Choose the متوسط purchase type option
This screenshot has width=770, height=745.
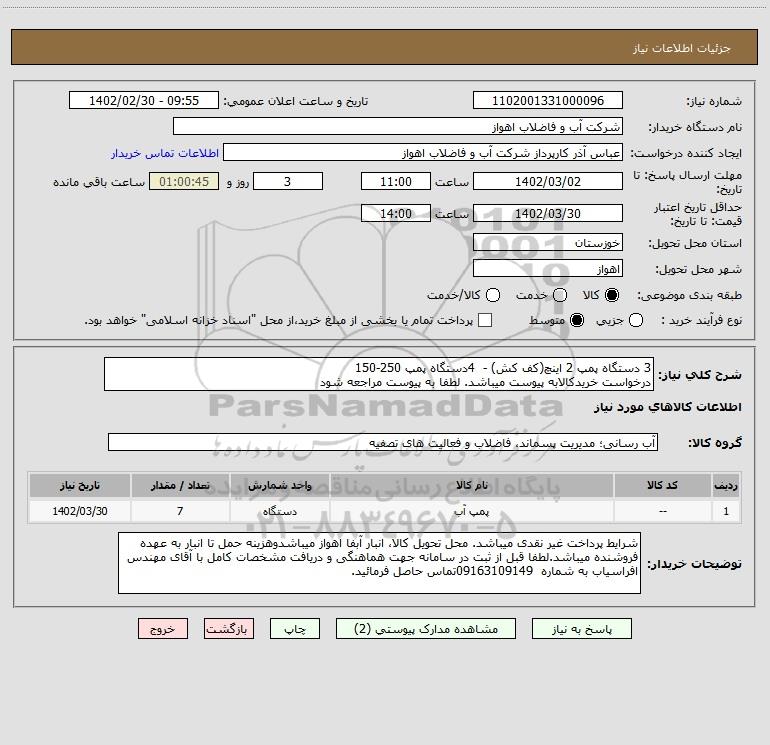[x=577, y=320]
